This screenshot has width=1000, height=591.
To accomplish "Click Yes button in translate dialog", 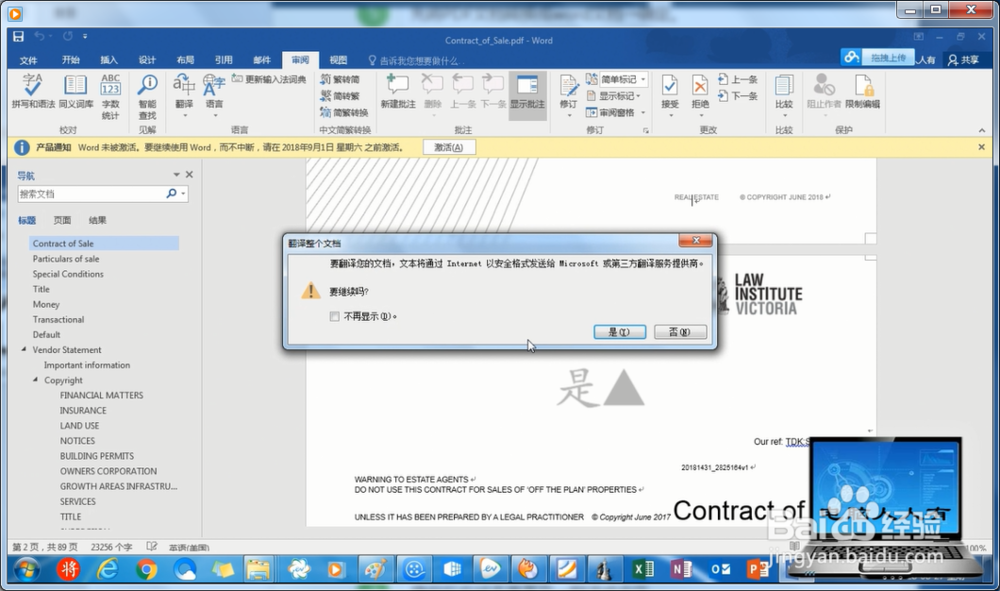I will pyautogui.click(x=619, y=332).
